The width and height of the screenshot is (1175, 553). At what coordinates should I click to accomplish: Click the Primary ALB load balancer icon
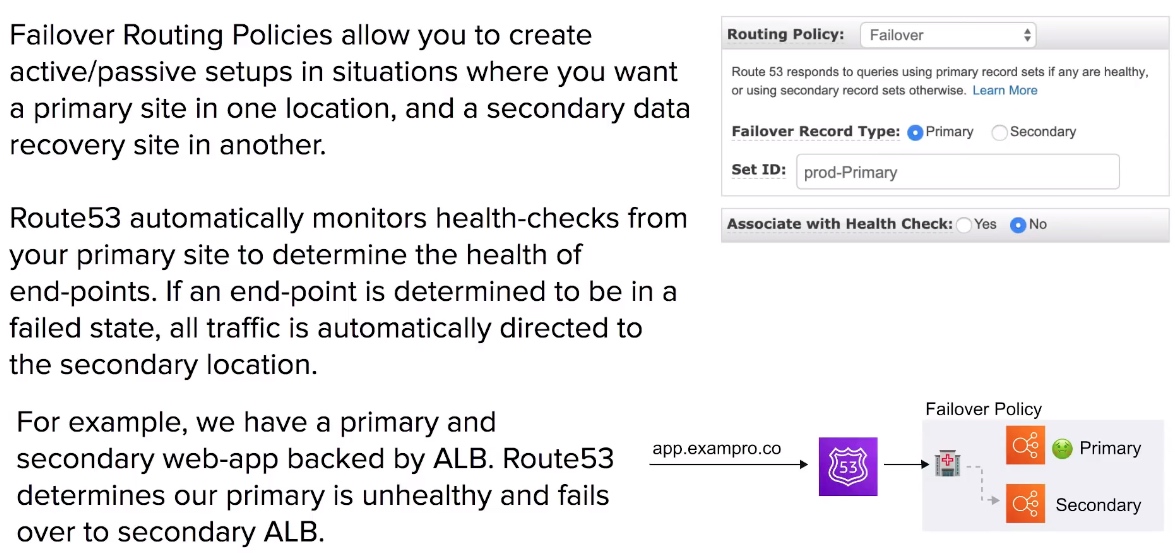[x=1024, y=446]
